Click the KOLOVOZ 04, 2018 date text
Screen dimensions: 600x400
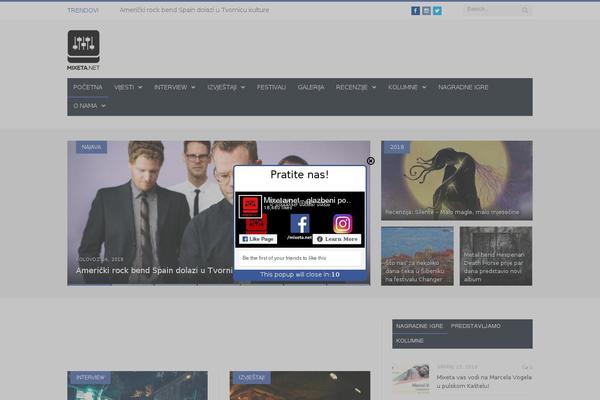click(x=99, y=259)
